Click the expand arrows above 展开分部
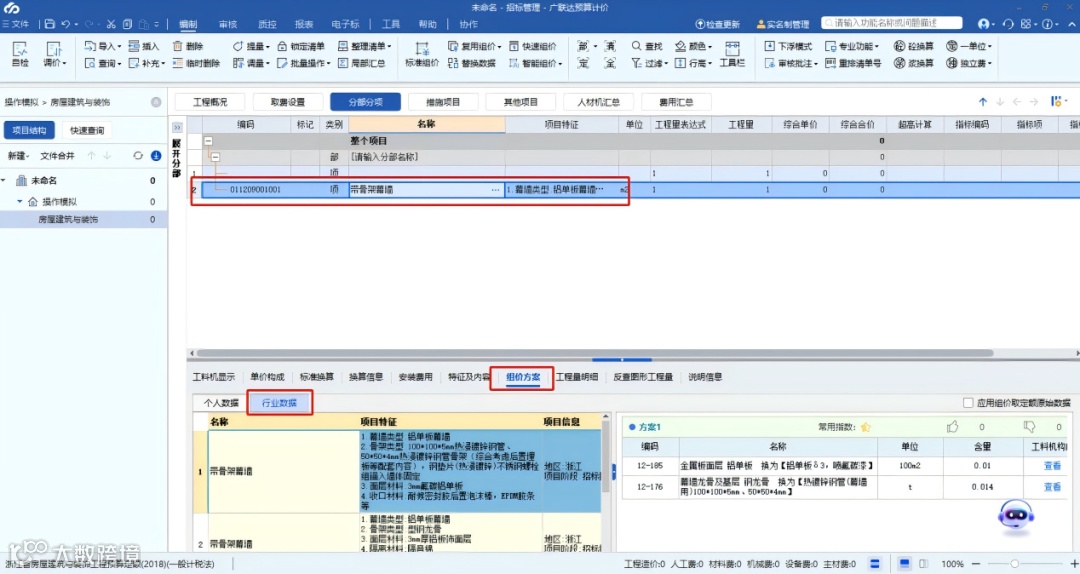 177,127
